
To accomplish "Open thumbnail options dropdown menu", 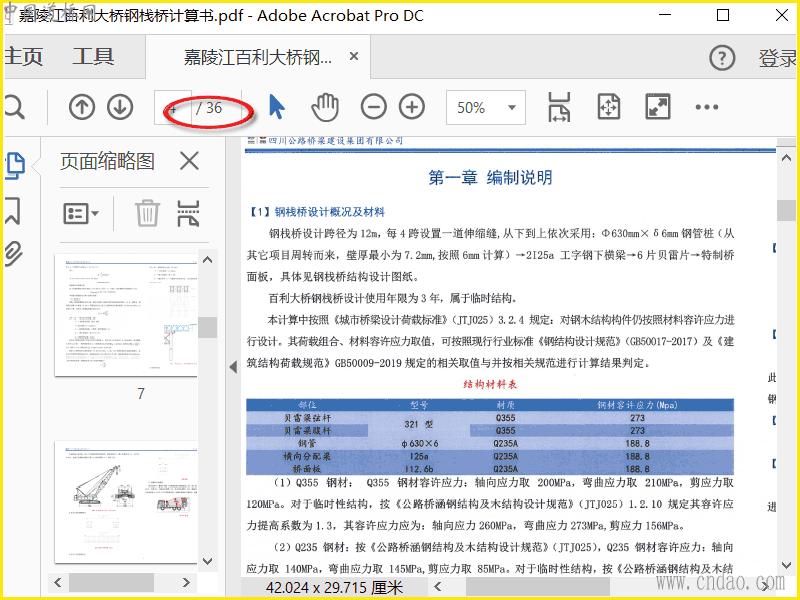I will coord(81,213).
